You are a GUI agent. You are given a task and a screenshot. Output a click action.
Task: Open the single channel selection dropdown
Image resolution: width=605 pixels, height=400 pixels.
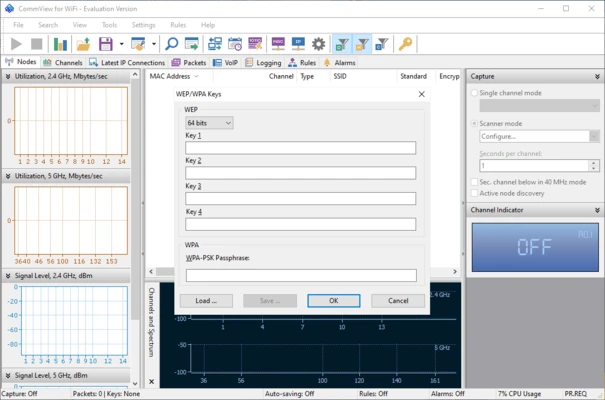point(539,106)
